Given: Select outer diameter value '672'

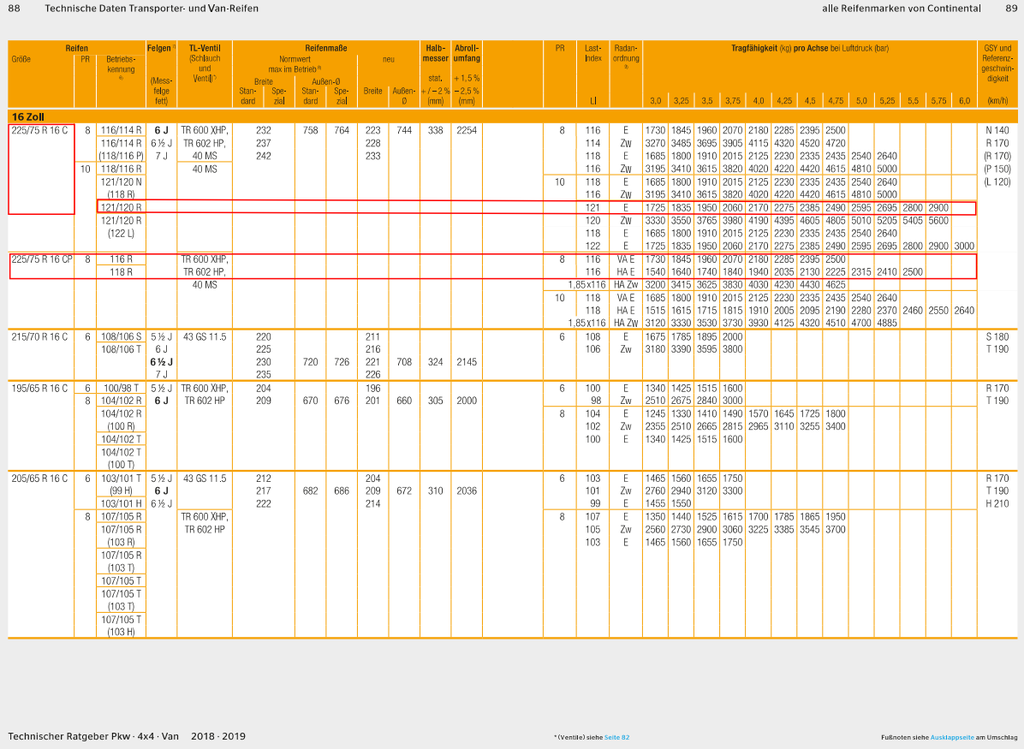Looking at the screenshot, I should 404,491.
